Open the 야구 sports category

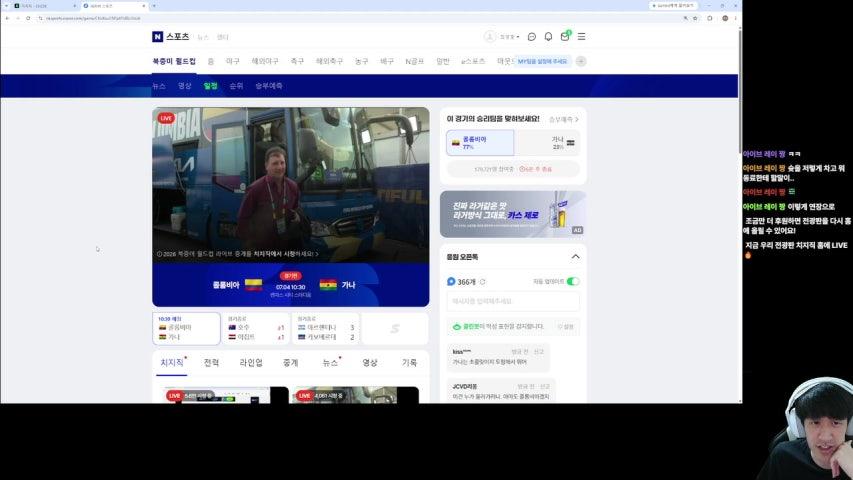tap(233, 61)
